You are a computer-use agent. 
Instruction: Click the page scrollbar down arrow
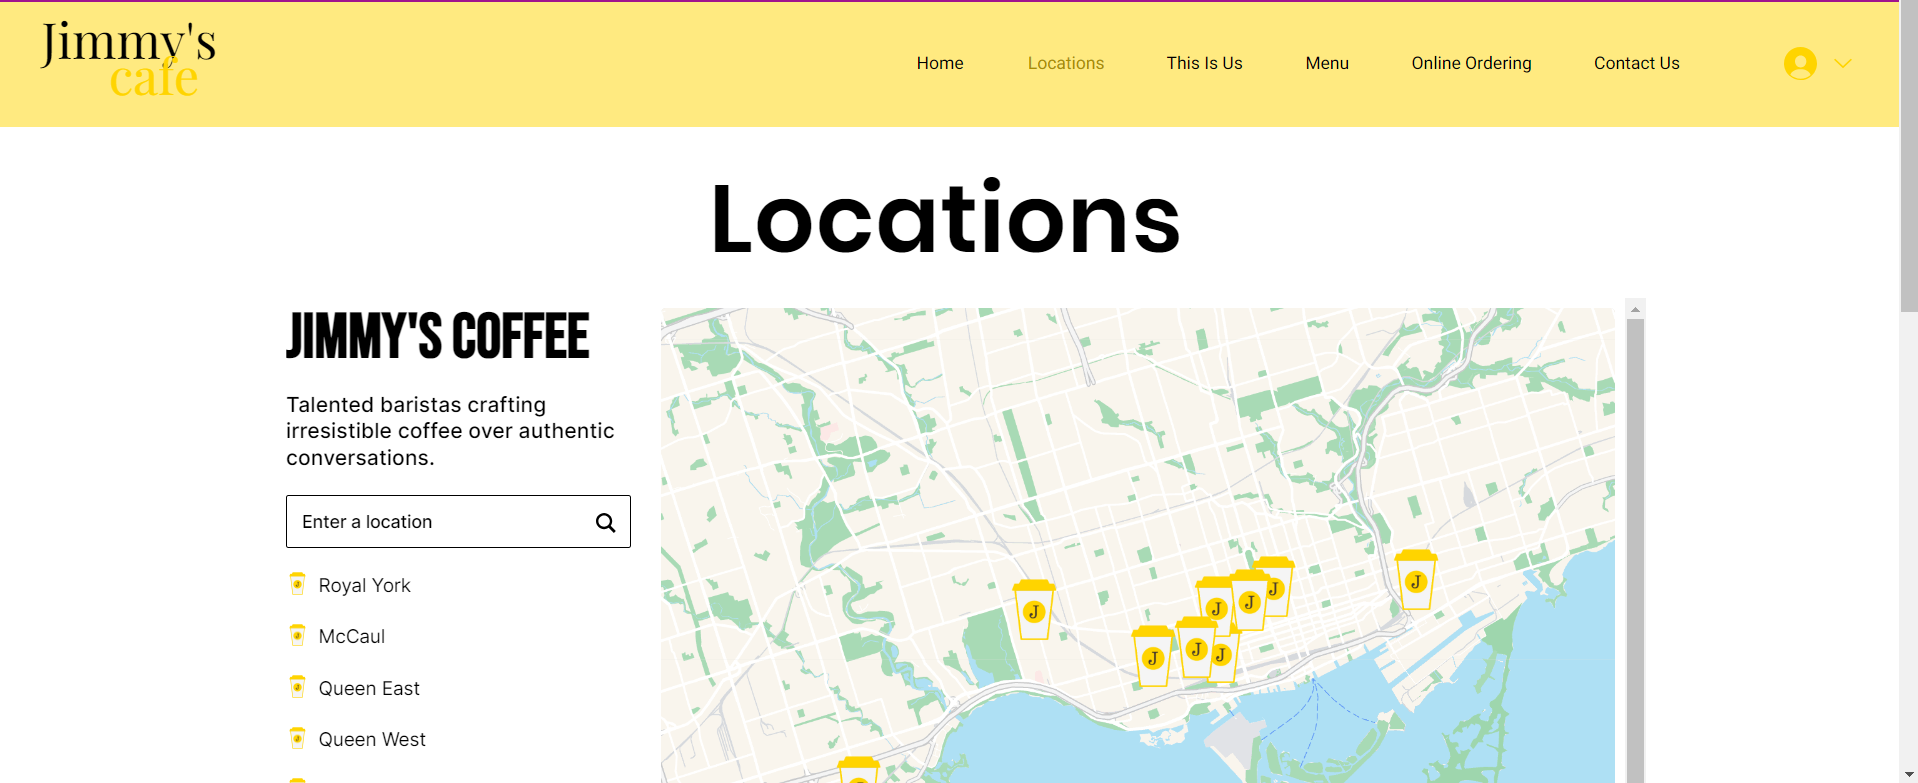pos(1909,774)
